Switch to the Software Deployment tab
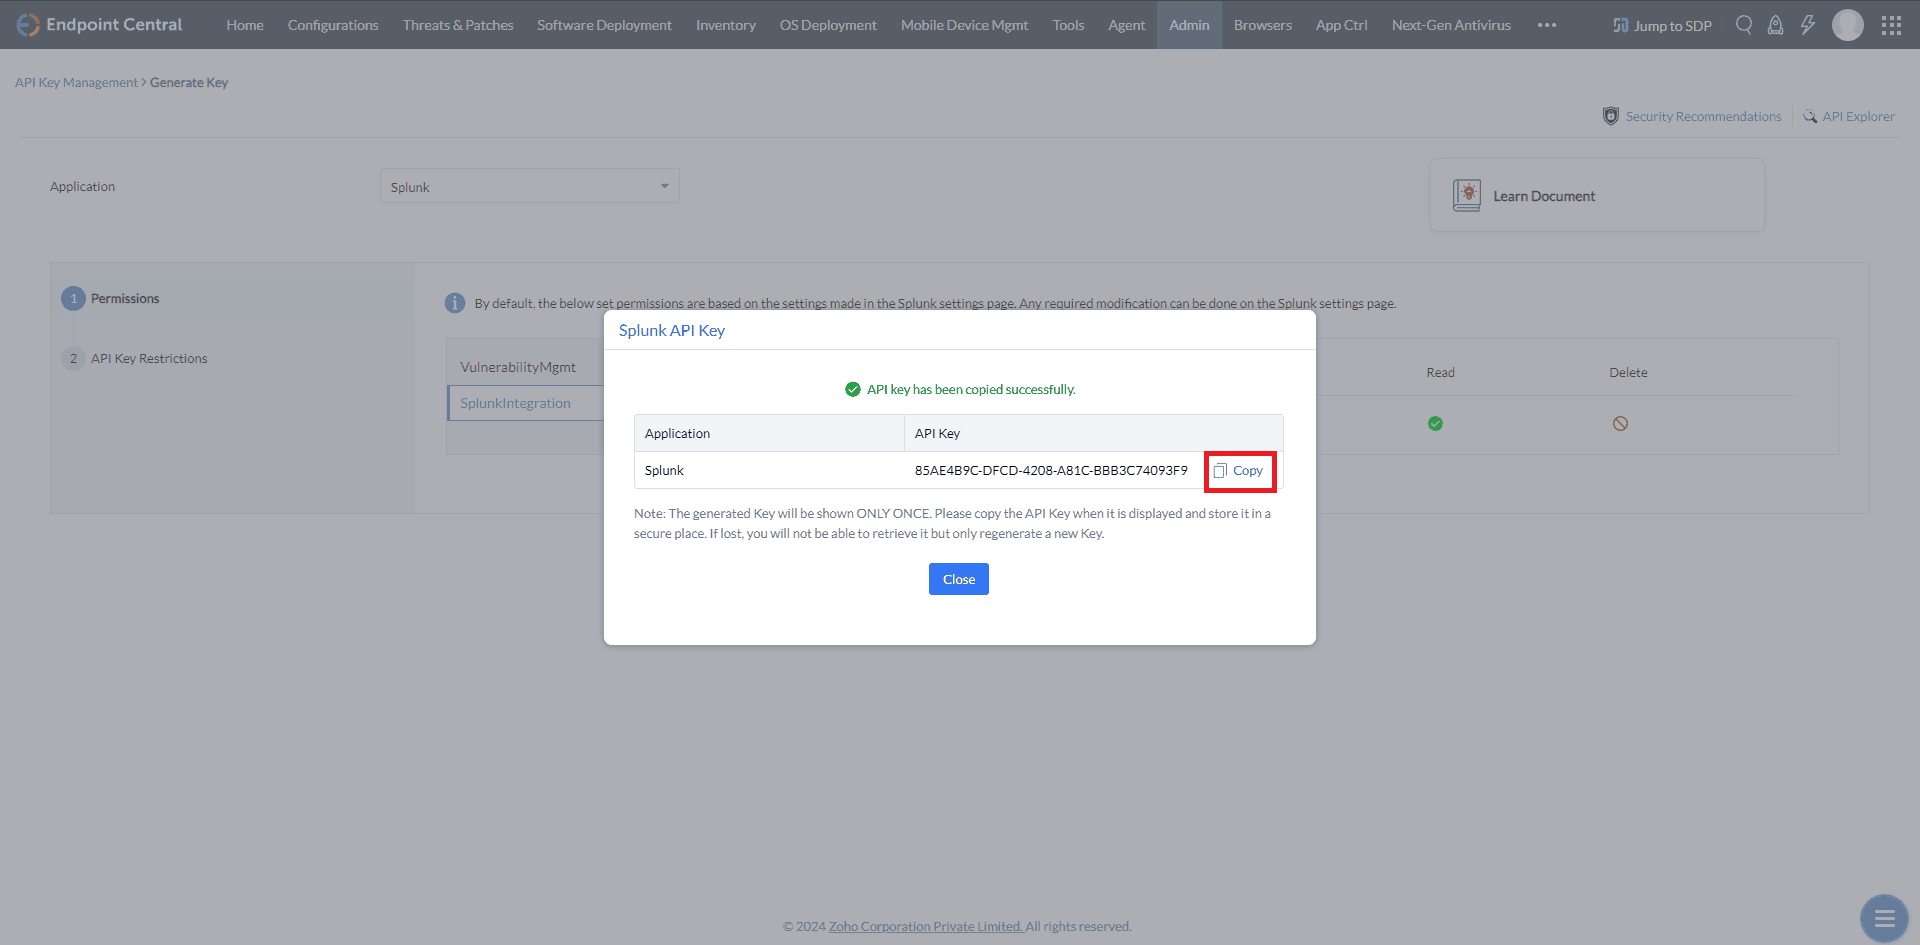 (x=604, y=25)
